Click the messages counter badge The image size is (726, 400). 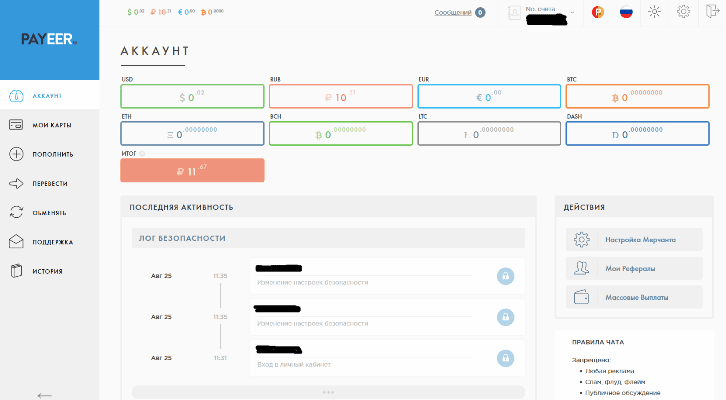point(480,12)
